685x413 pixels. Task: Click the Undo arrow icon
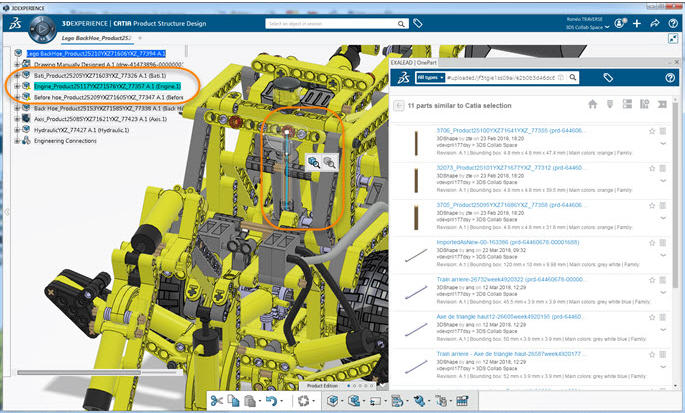point(271,400)
